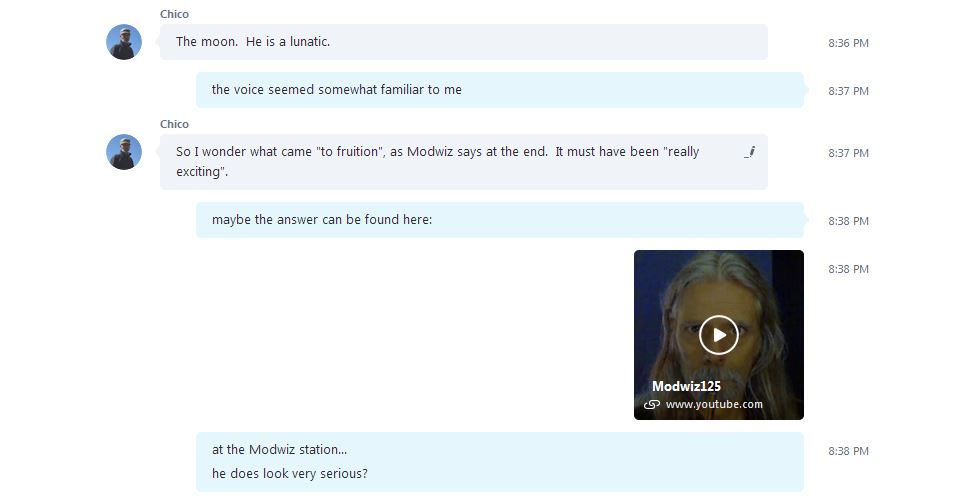Open Chico's avatar next to the lunatic message
This screenshot has height=503, width=977.
[124, 42]
